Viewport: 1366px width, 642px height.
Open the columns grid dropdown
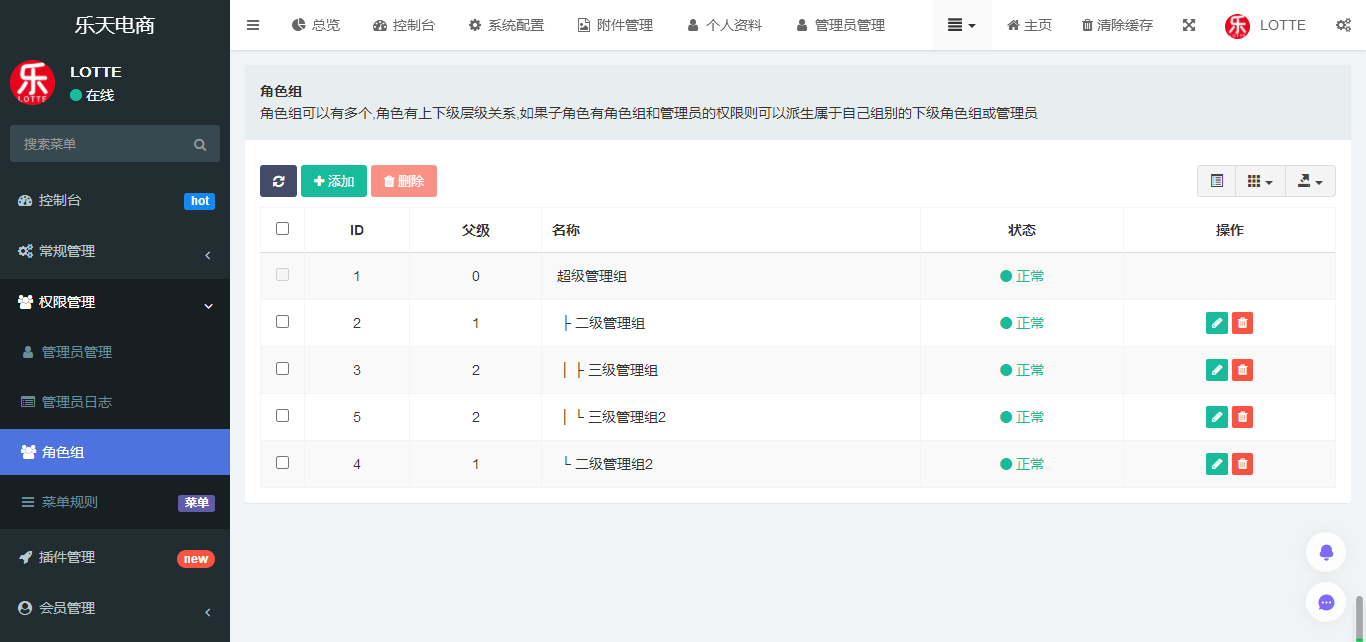click(x=1260, y=181)
